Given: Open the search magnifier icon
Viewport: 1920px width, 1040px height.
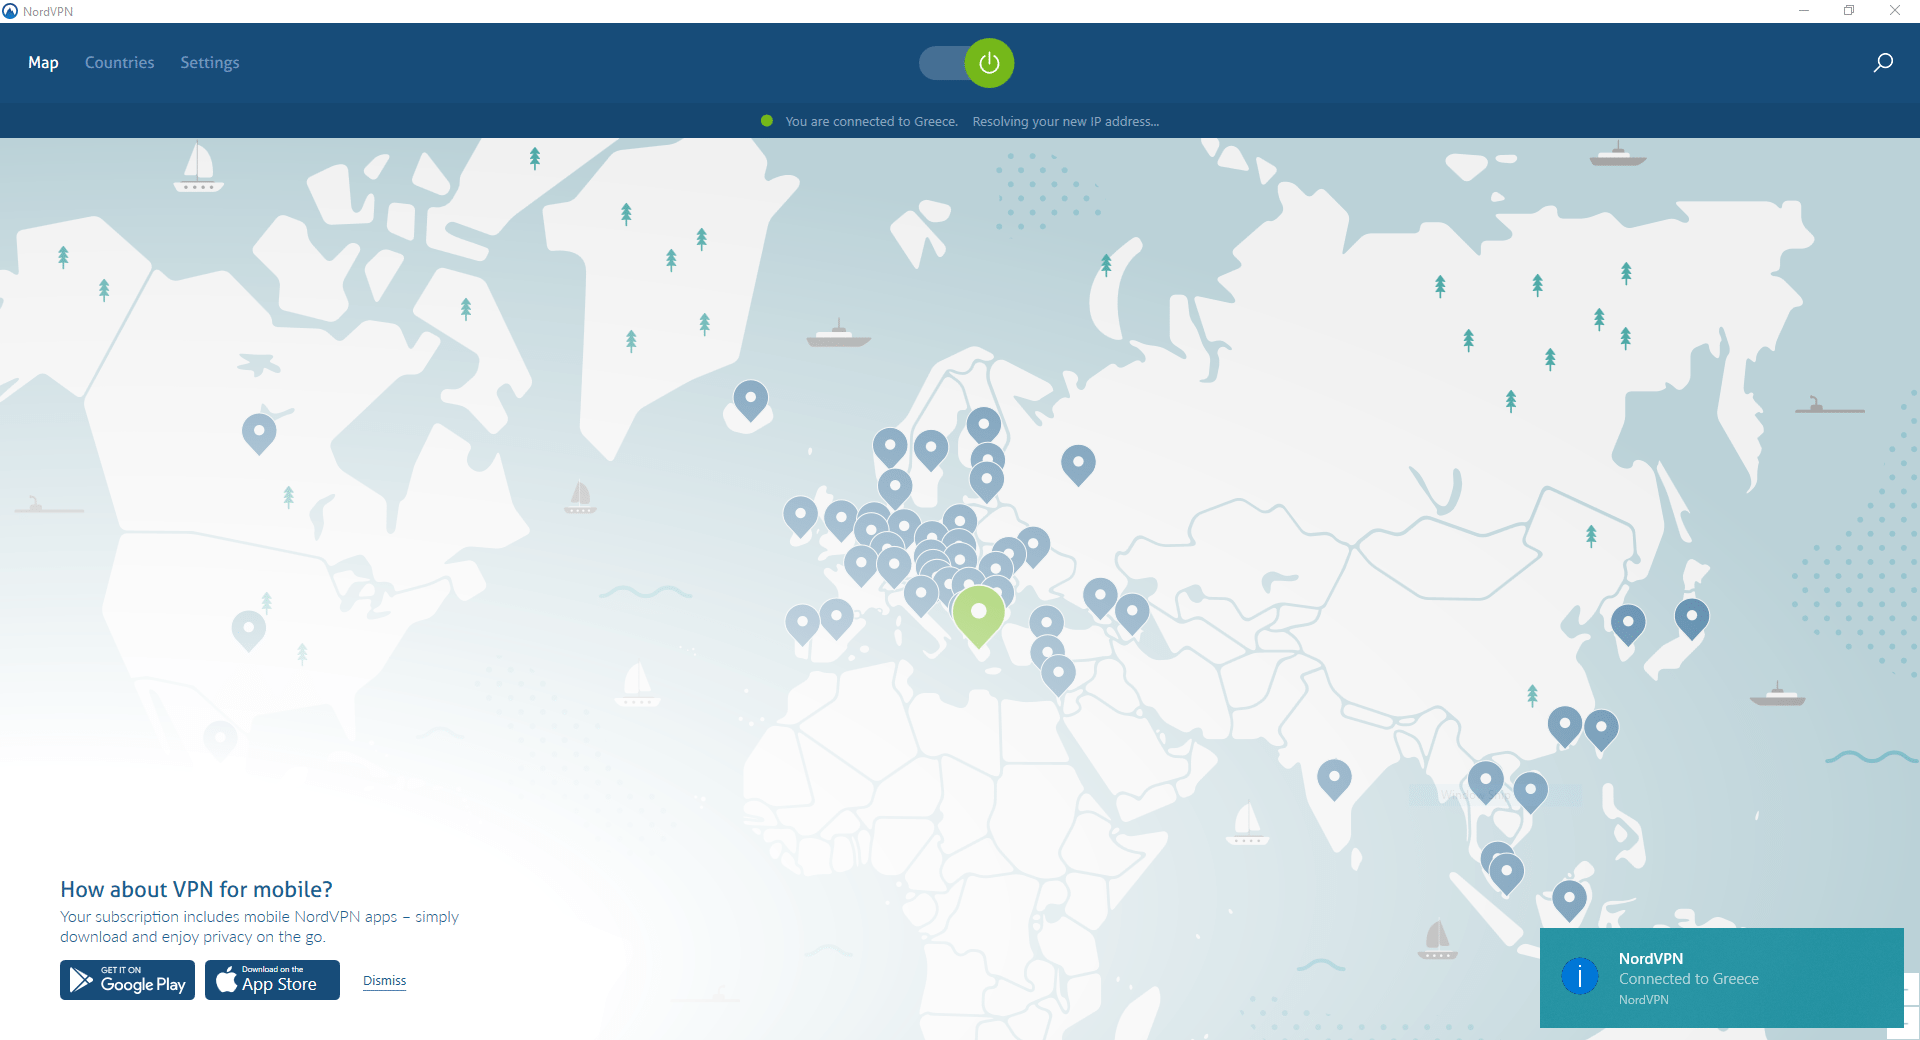Looking at the screenshot, I should click(x=1883, y=63).
